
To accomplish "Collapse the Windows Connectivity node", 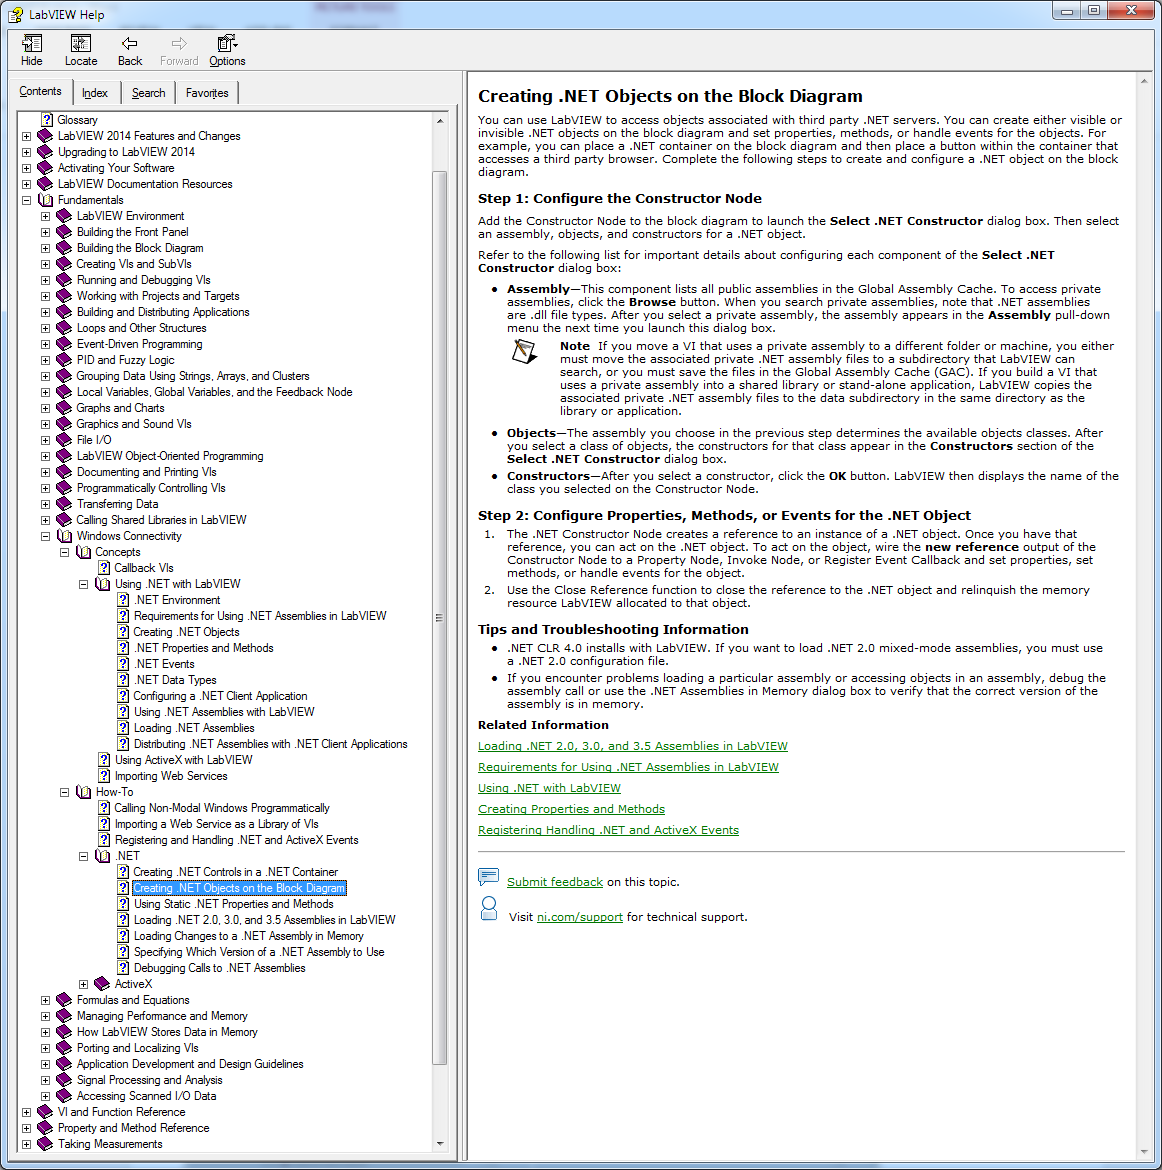I will click(x=45, y=536).
